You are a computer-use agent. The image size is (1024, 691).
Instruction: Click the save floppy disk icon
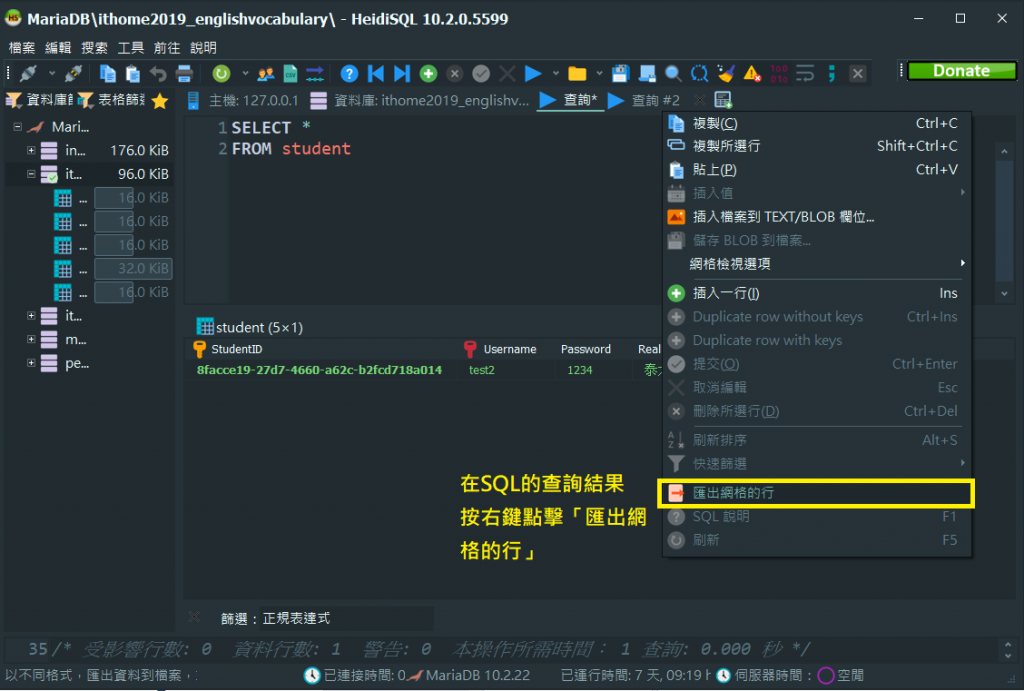[x=620, y=73]
